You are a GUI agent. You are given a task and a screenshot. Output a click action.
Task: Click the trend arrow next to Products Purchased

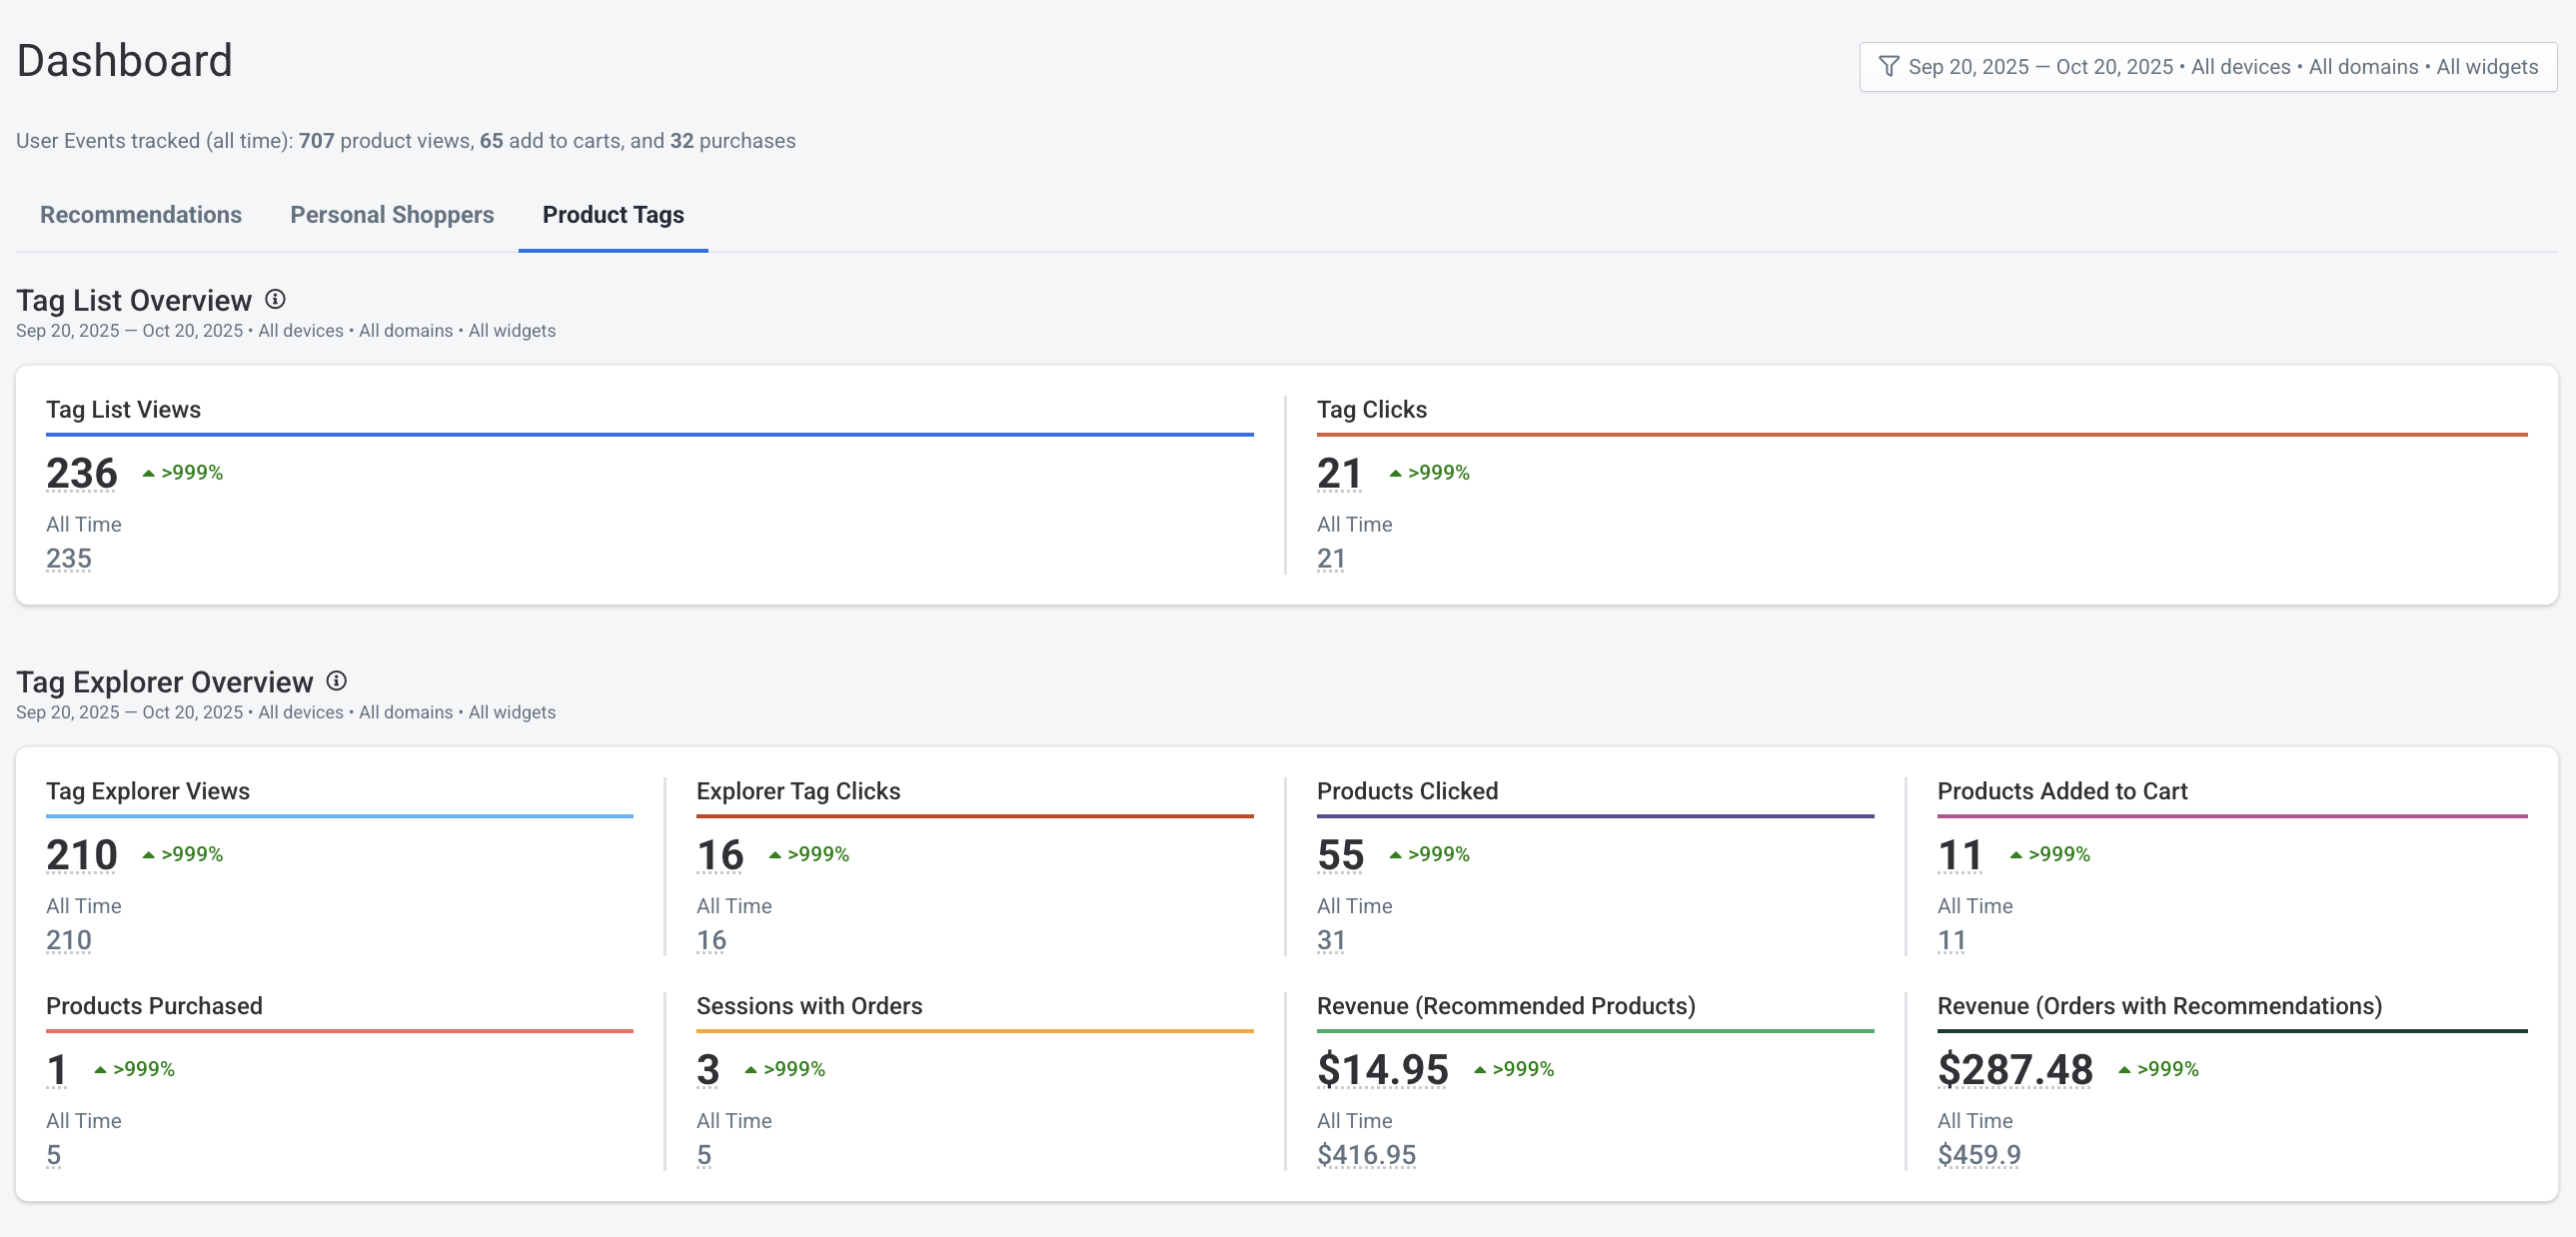[x=100, y=1068]
